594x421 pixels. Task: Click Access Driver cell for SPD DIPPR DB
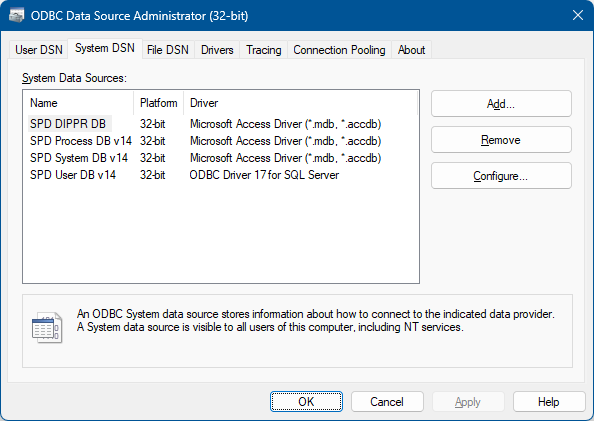[285, 124]
